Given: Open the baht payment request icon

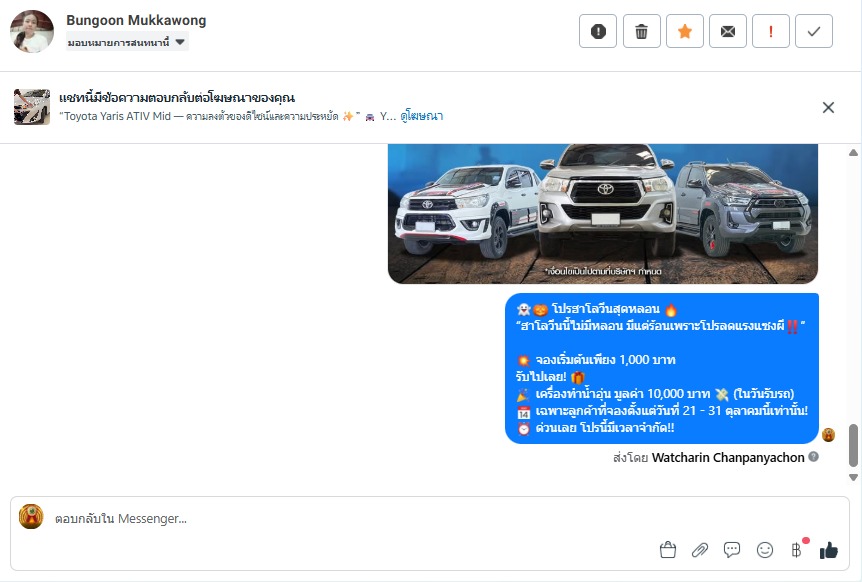Looking at the screenshot, I should click(797, 550).
